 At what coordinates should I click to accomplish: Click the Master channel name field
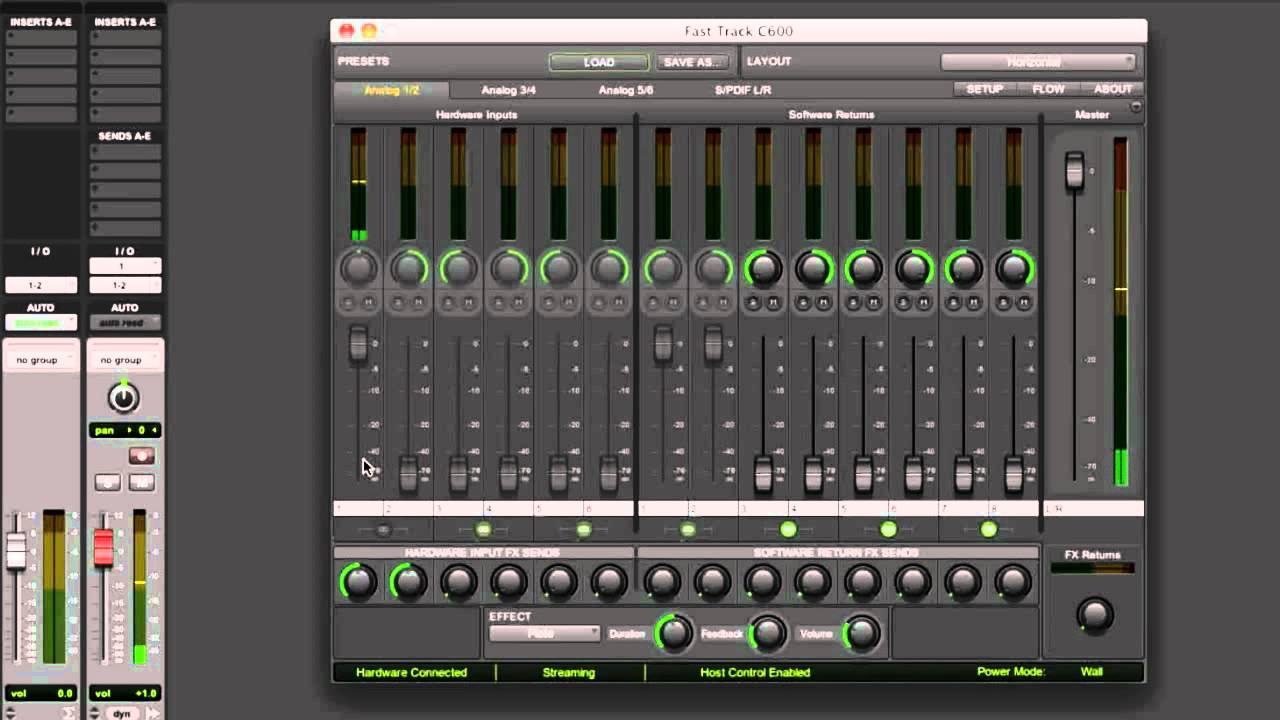tap(1093, 509)
